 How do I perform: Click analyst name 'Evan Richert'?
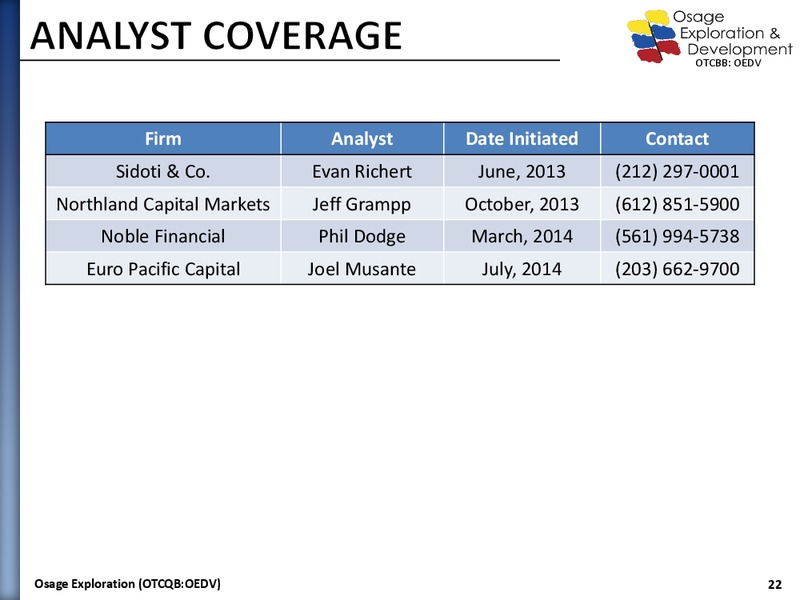click(362, 171)
